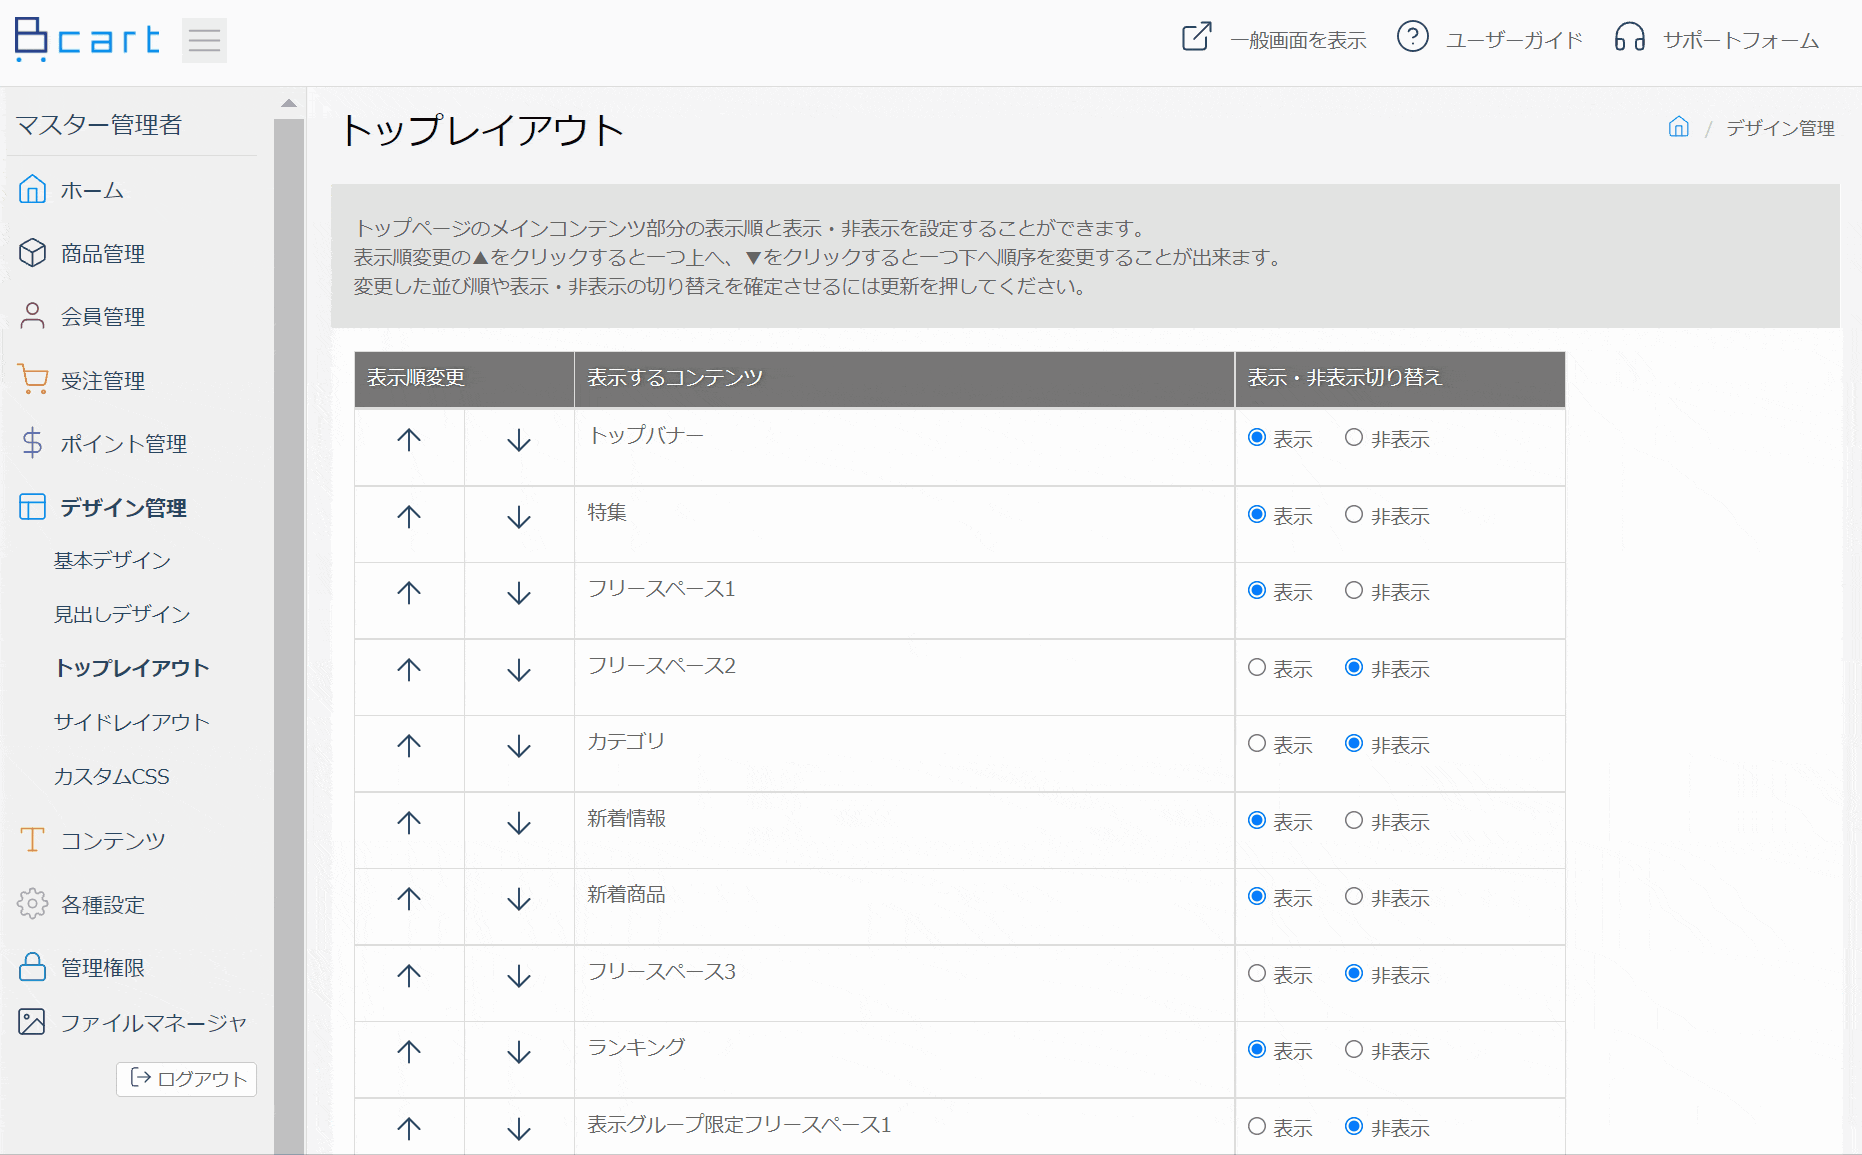Set 特集 to 非表示
The width and height of the screenshot is (1862, 1155).
1354,515
